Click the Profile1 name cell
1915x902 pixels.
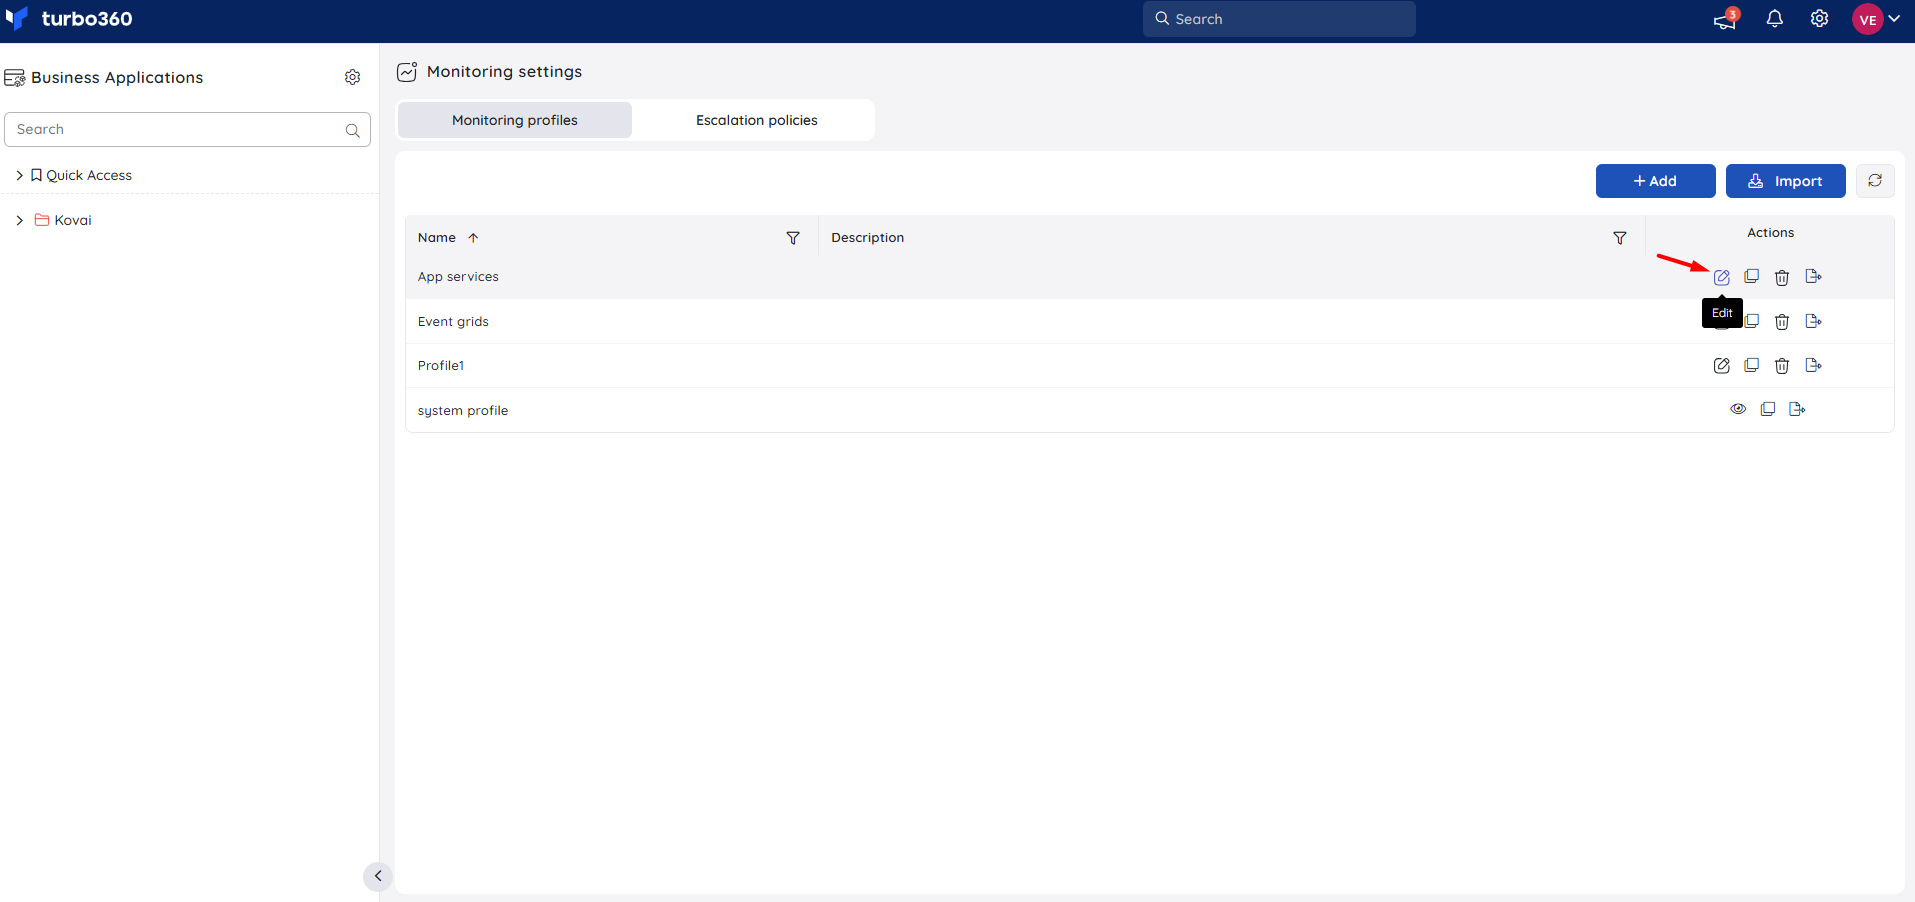click(x=441, y=366)
